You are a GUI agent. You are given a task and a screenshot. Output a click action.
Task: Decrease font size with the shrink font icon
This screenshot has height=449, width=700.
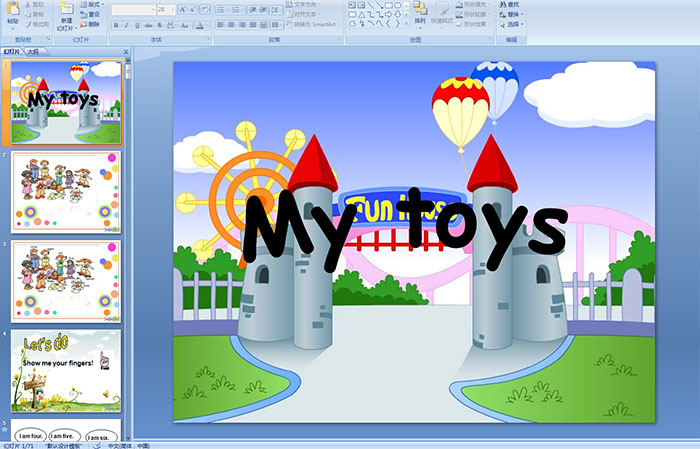click(x=193, y=9)
